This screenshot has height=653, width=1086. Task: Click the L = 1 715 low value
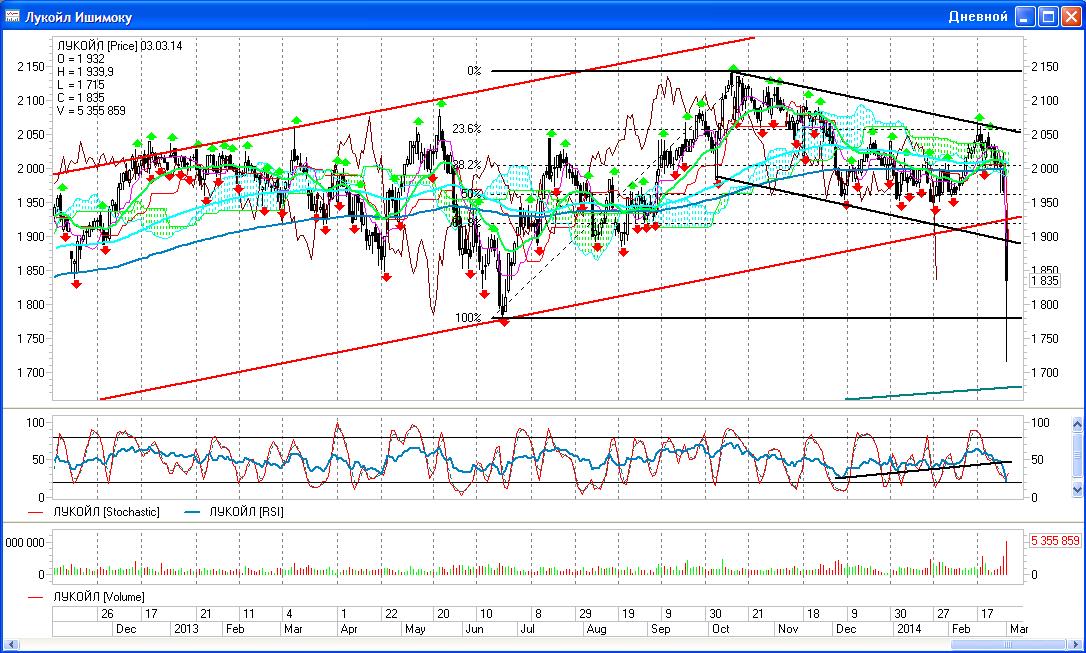(80, 84)
